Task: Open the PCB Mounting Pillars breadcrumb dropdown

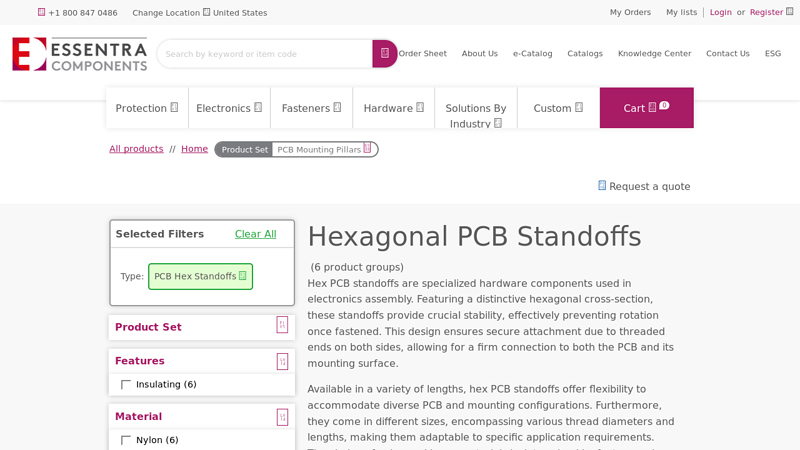Action: coord(367,149)
